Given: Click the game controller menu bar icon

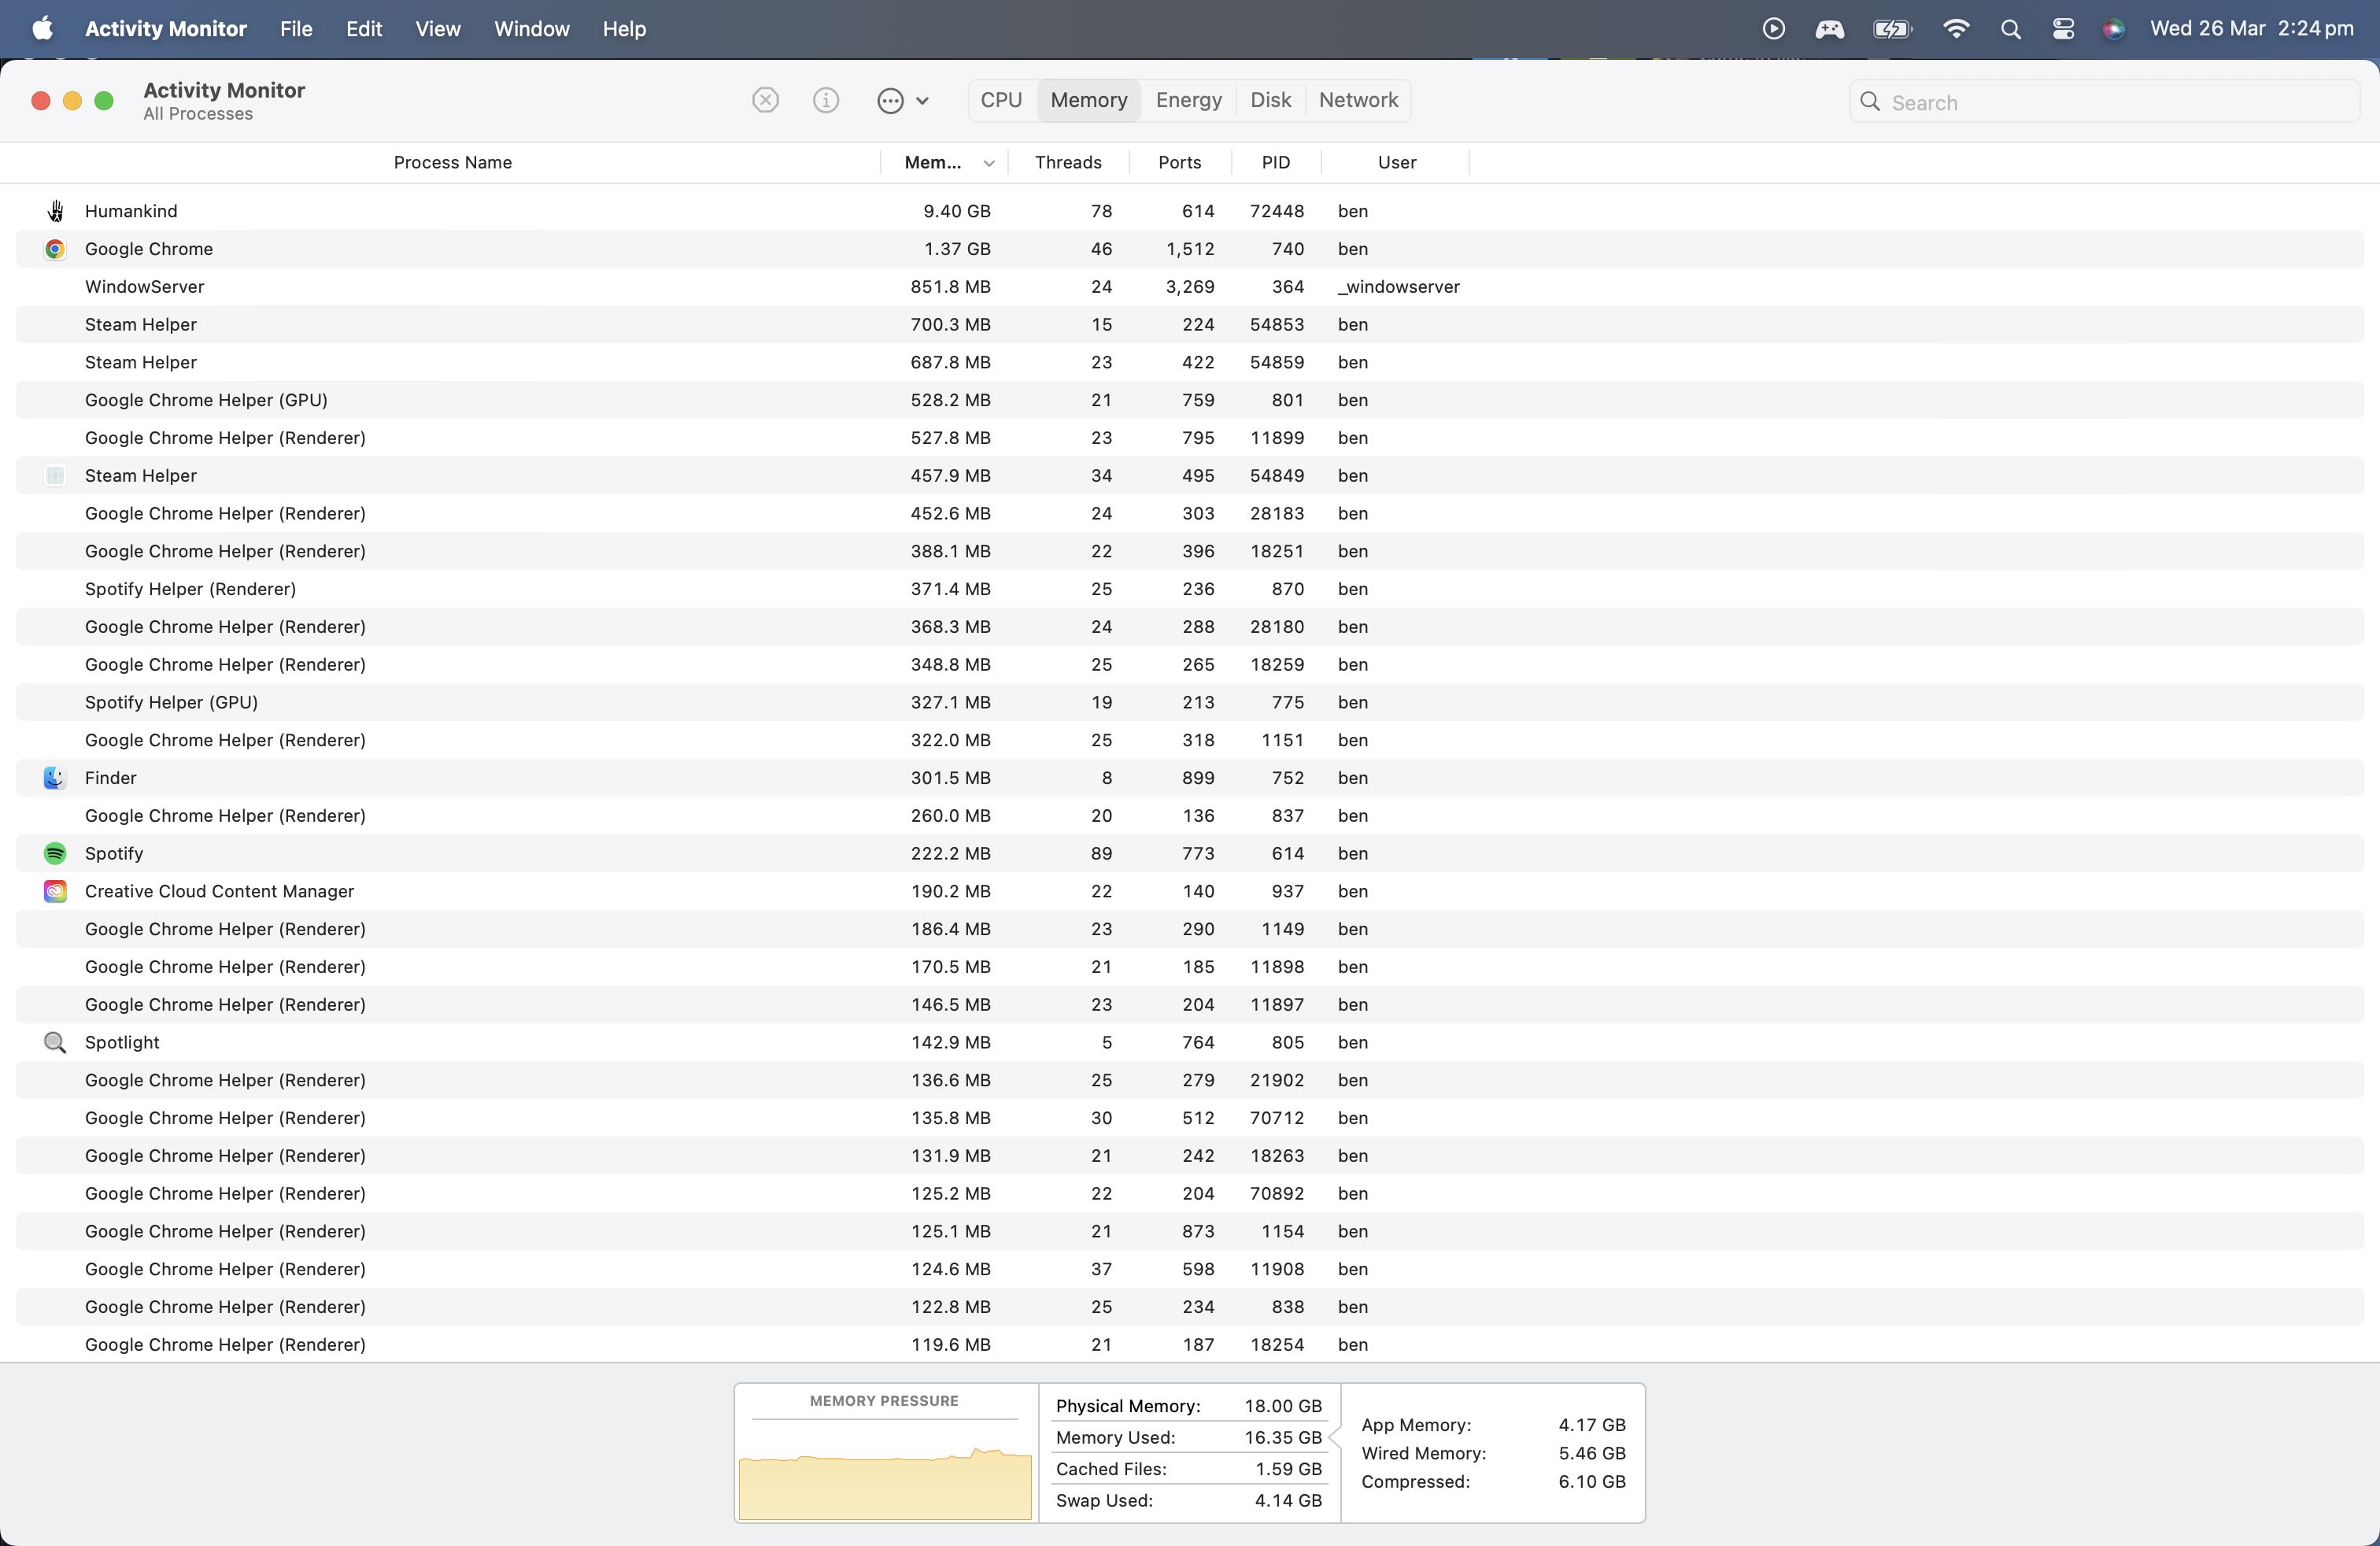Looking at the screenshot, I should click(1830, 29).
